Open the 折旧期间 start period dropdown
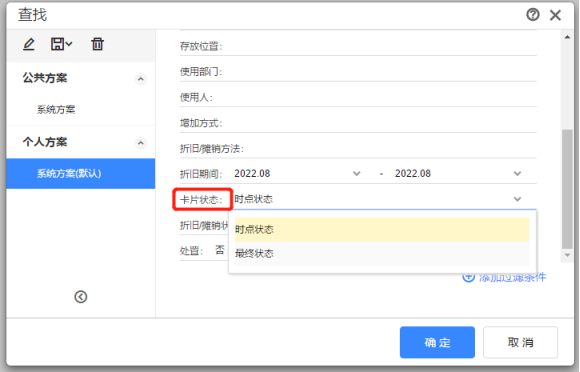 (x=356, y=173)
